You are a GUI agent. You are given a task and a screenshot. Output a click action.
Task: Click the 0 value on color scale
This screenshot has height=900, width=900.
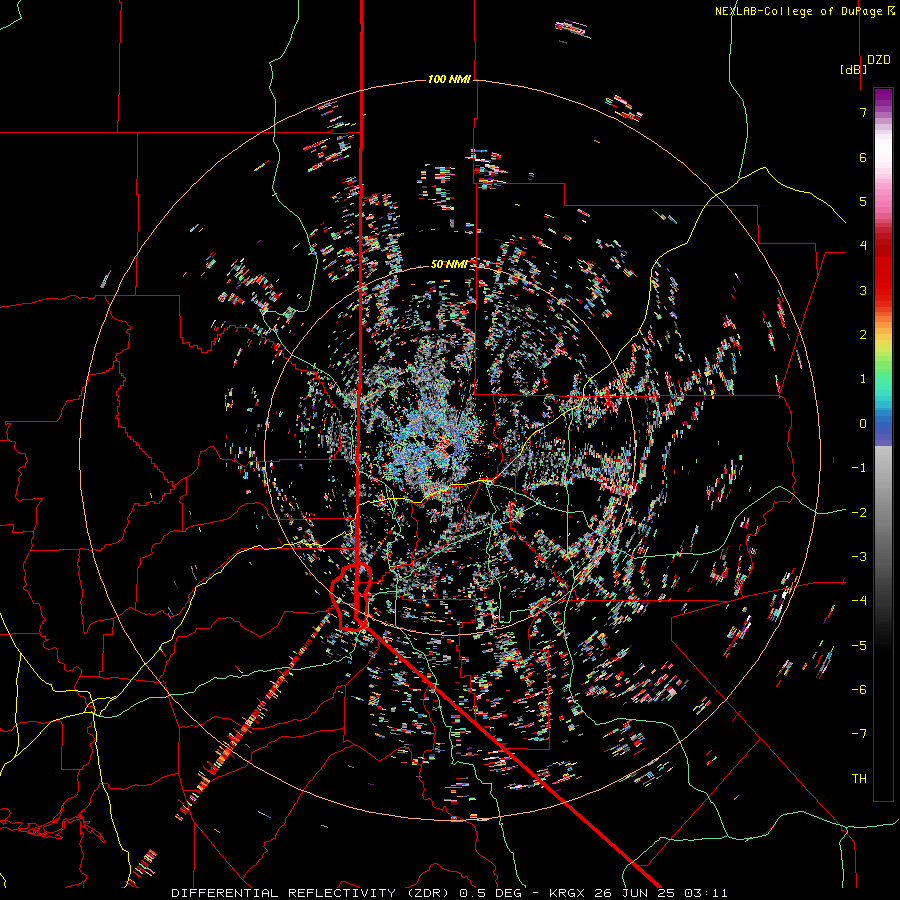pyautogui.click(x=863, y=424)
